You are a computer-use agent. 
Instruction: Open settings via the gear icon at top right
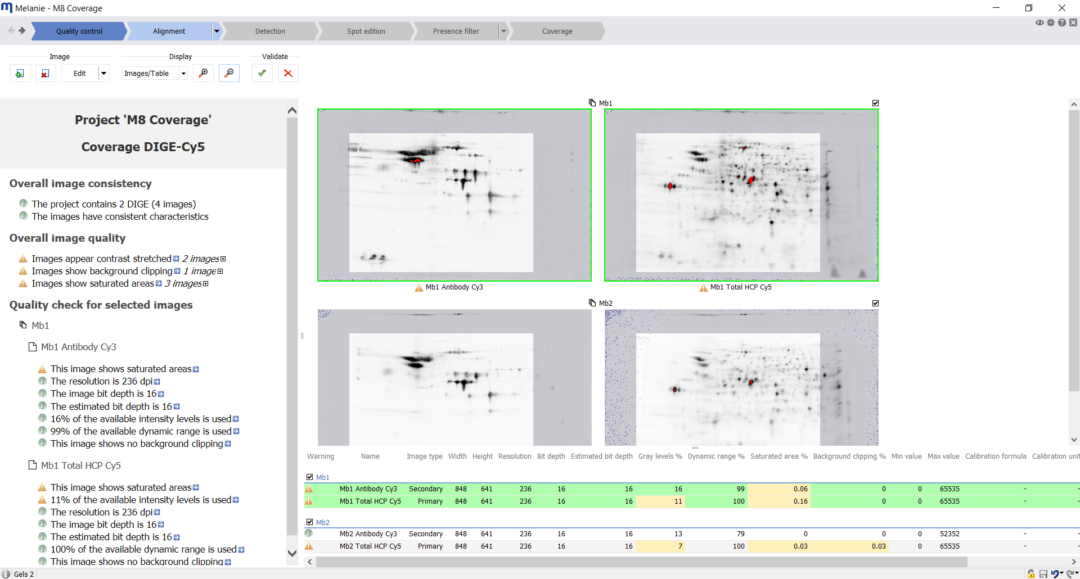pyautogui.click(x=1051, y=22)
